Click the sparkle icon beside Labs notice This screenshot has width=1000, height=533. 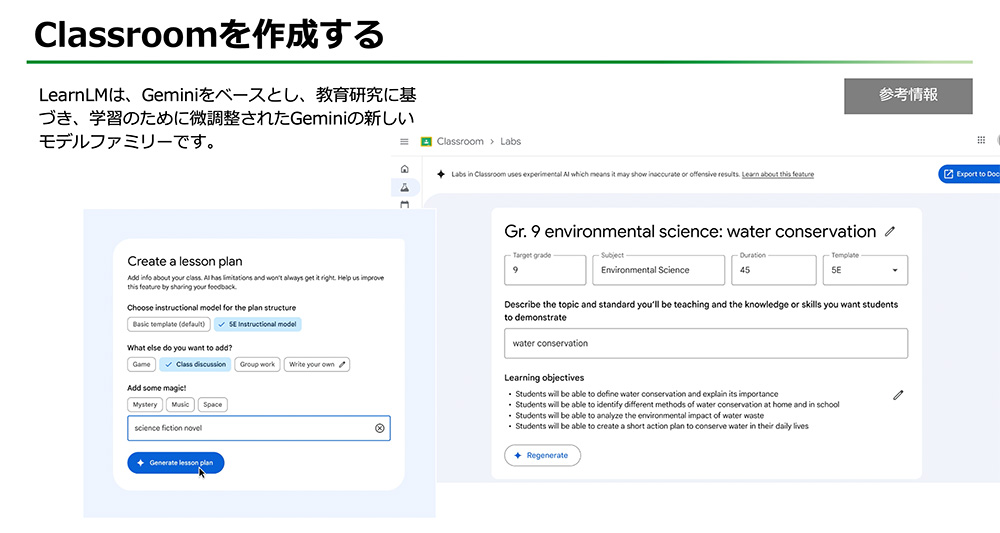pos(441,174)
